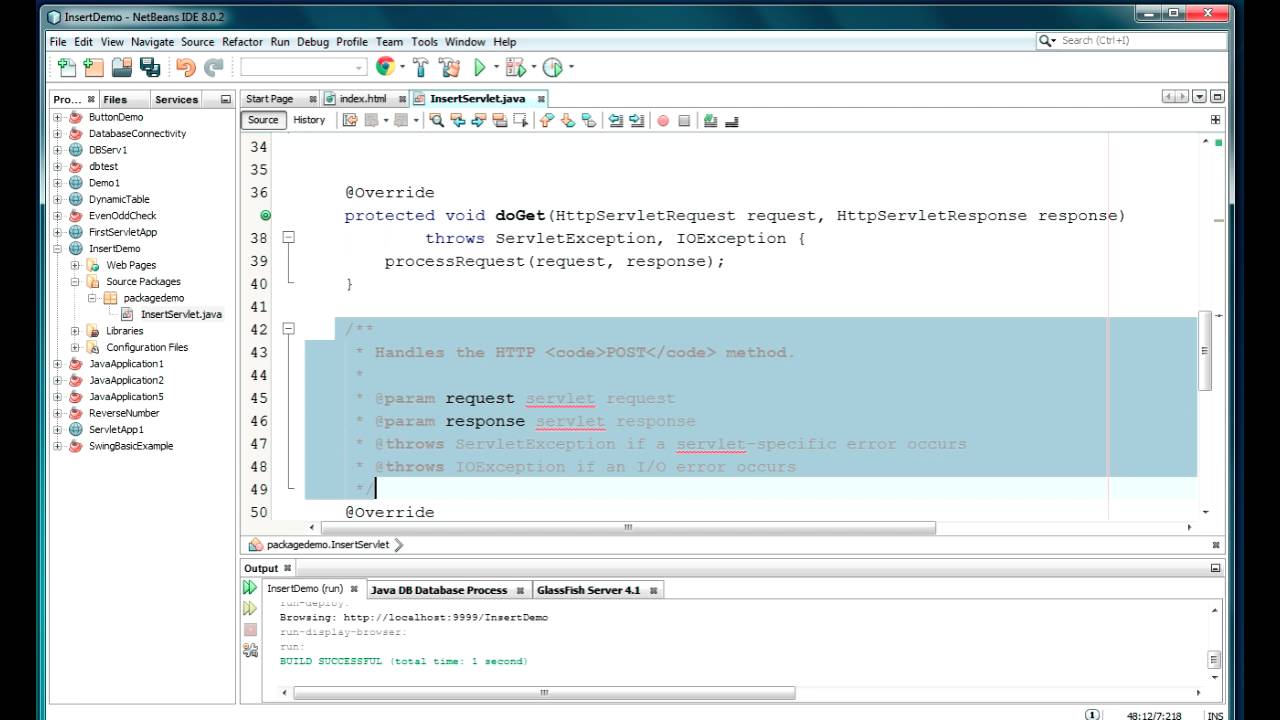Select InsertServlet.java in project tree
This screenshot has width=1280, height=720.
click(181, 314)
